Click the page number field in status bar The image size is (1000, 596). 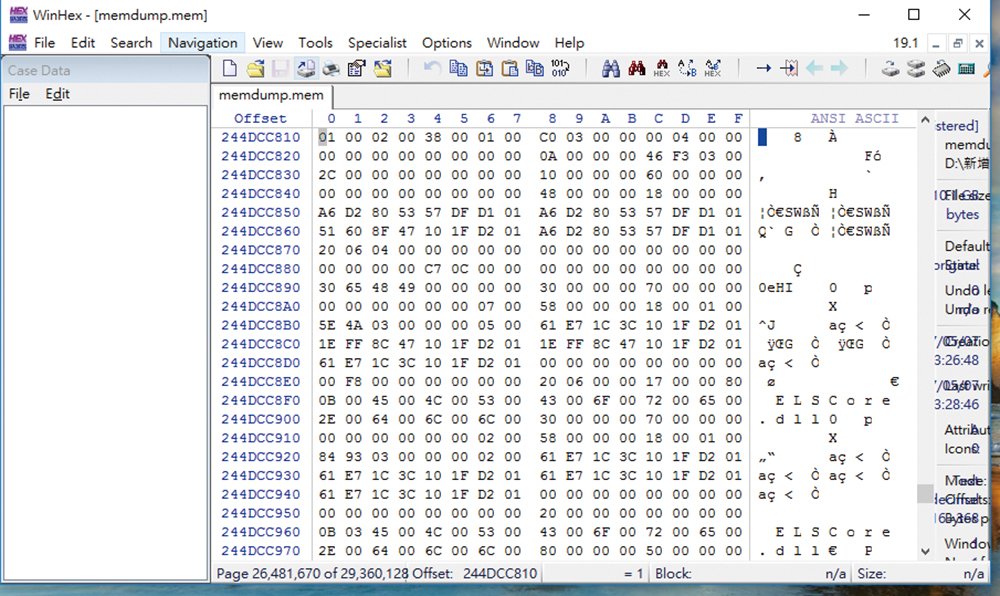click(x=311, y=574)
